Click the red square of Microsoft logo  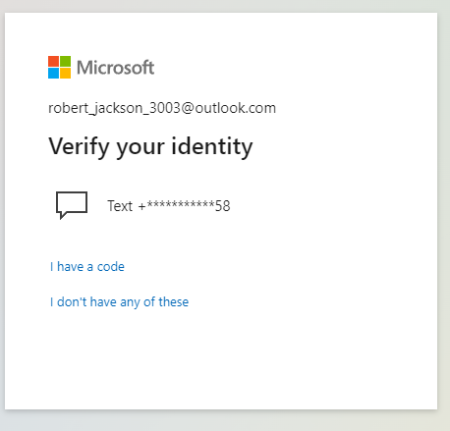pos(53,61)
